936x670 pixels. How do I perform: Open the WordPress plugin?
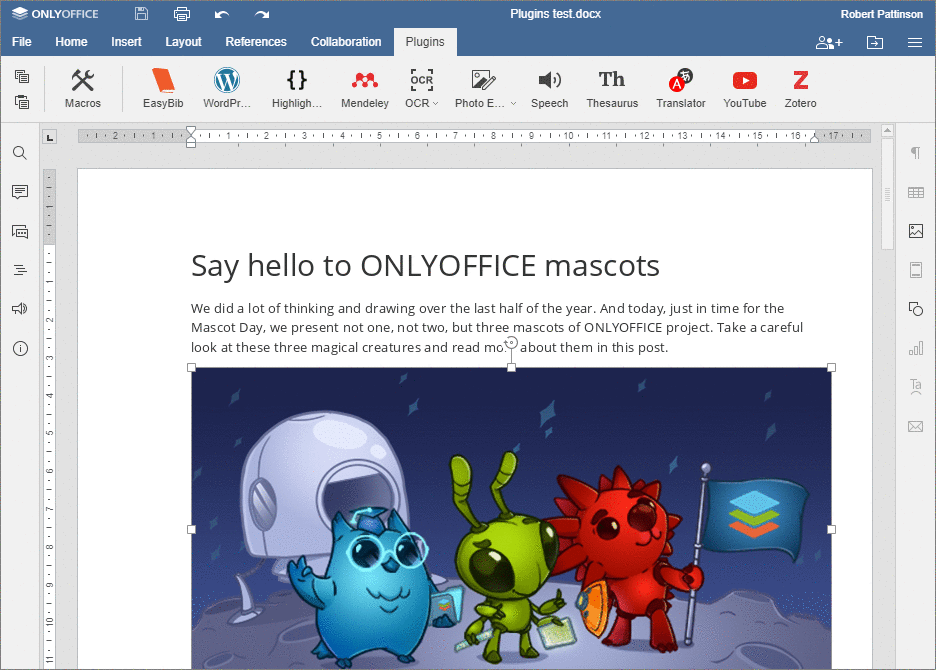click(x=227, y=88)
